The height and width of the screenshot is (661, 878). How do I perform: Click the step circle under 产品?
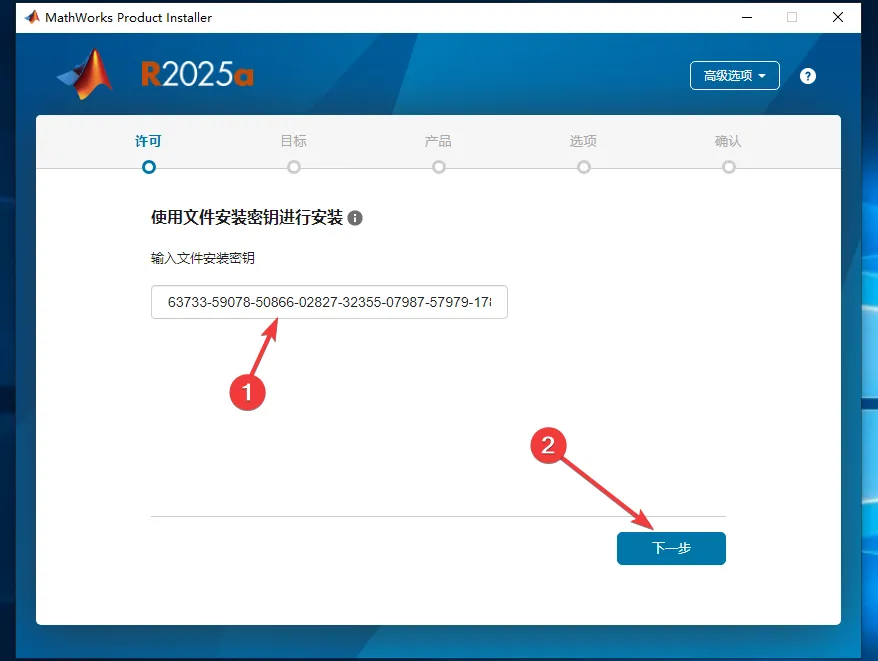(x=439, y=167)
